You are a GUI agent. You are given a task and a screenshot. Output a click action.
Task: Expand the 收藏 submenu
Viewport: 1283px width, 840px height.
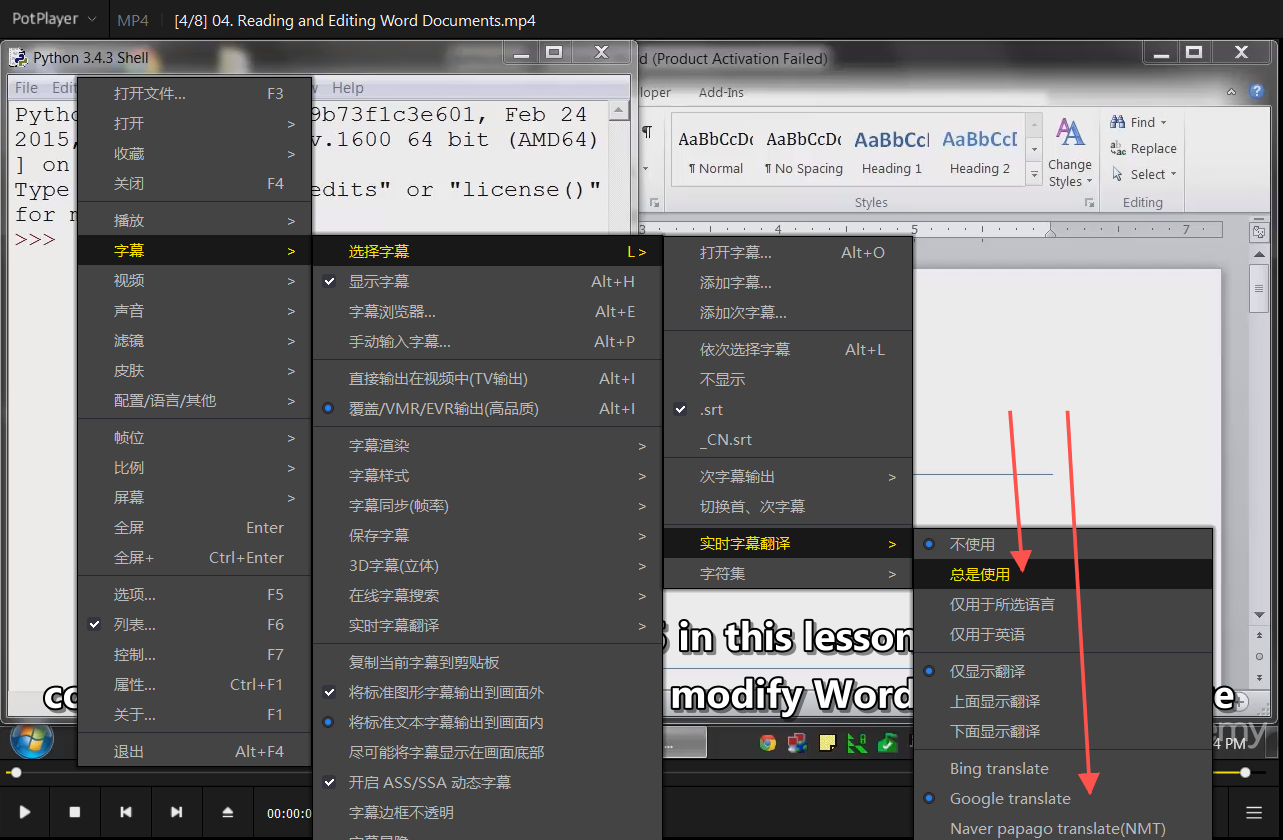click(195, 154)
